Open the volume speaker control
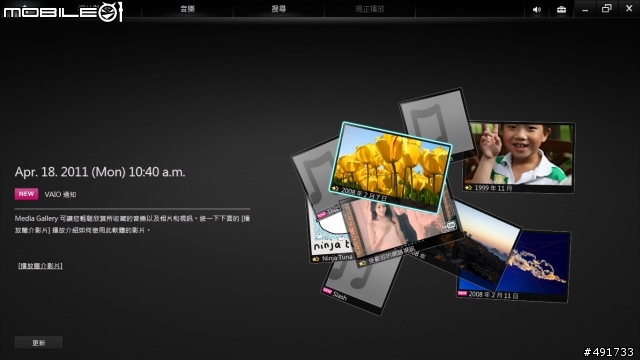 tap(537, 9)
